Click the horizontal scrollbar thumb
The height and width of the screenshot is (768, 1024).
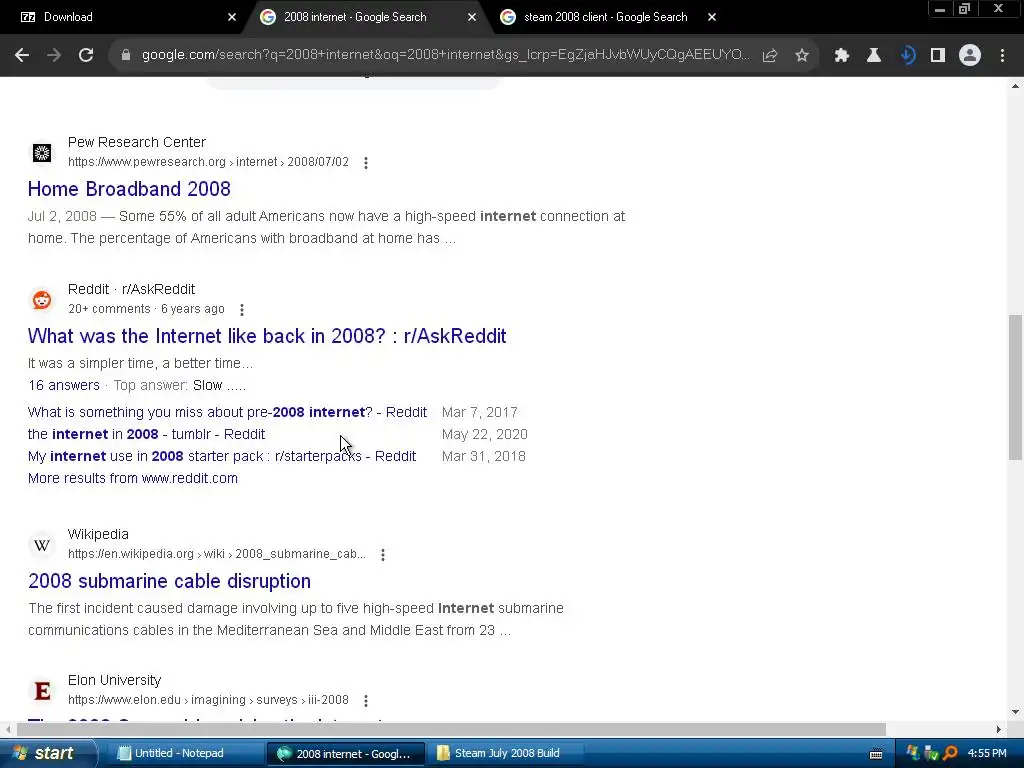click(451, 729)
